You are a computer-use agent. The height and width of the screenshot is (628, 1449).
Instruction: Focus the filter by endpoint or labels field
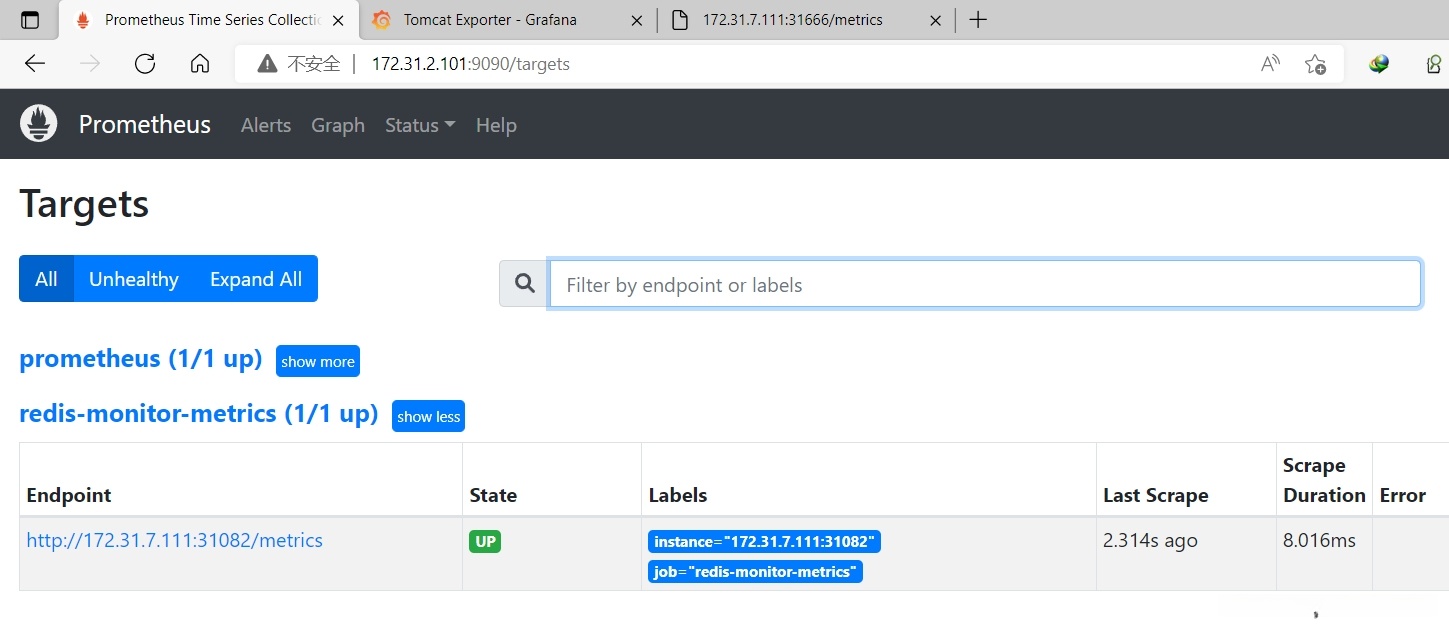[985, 284]
